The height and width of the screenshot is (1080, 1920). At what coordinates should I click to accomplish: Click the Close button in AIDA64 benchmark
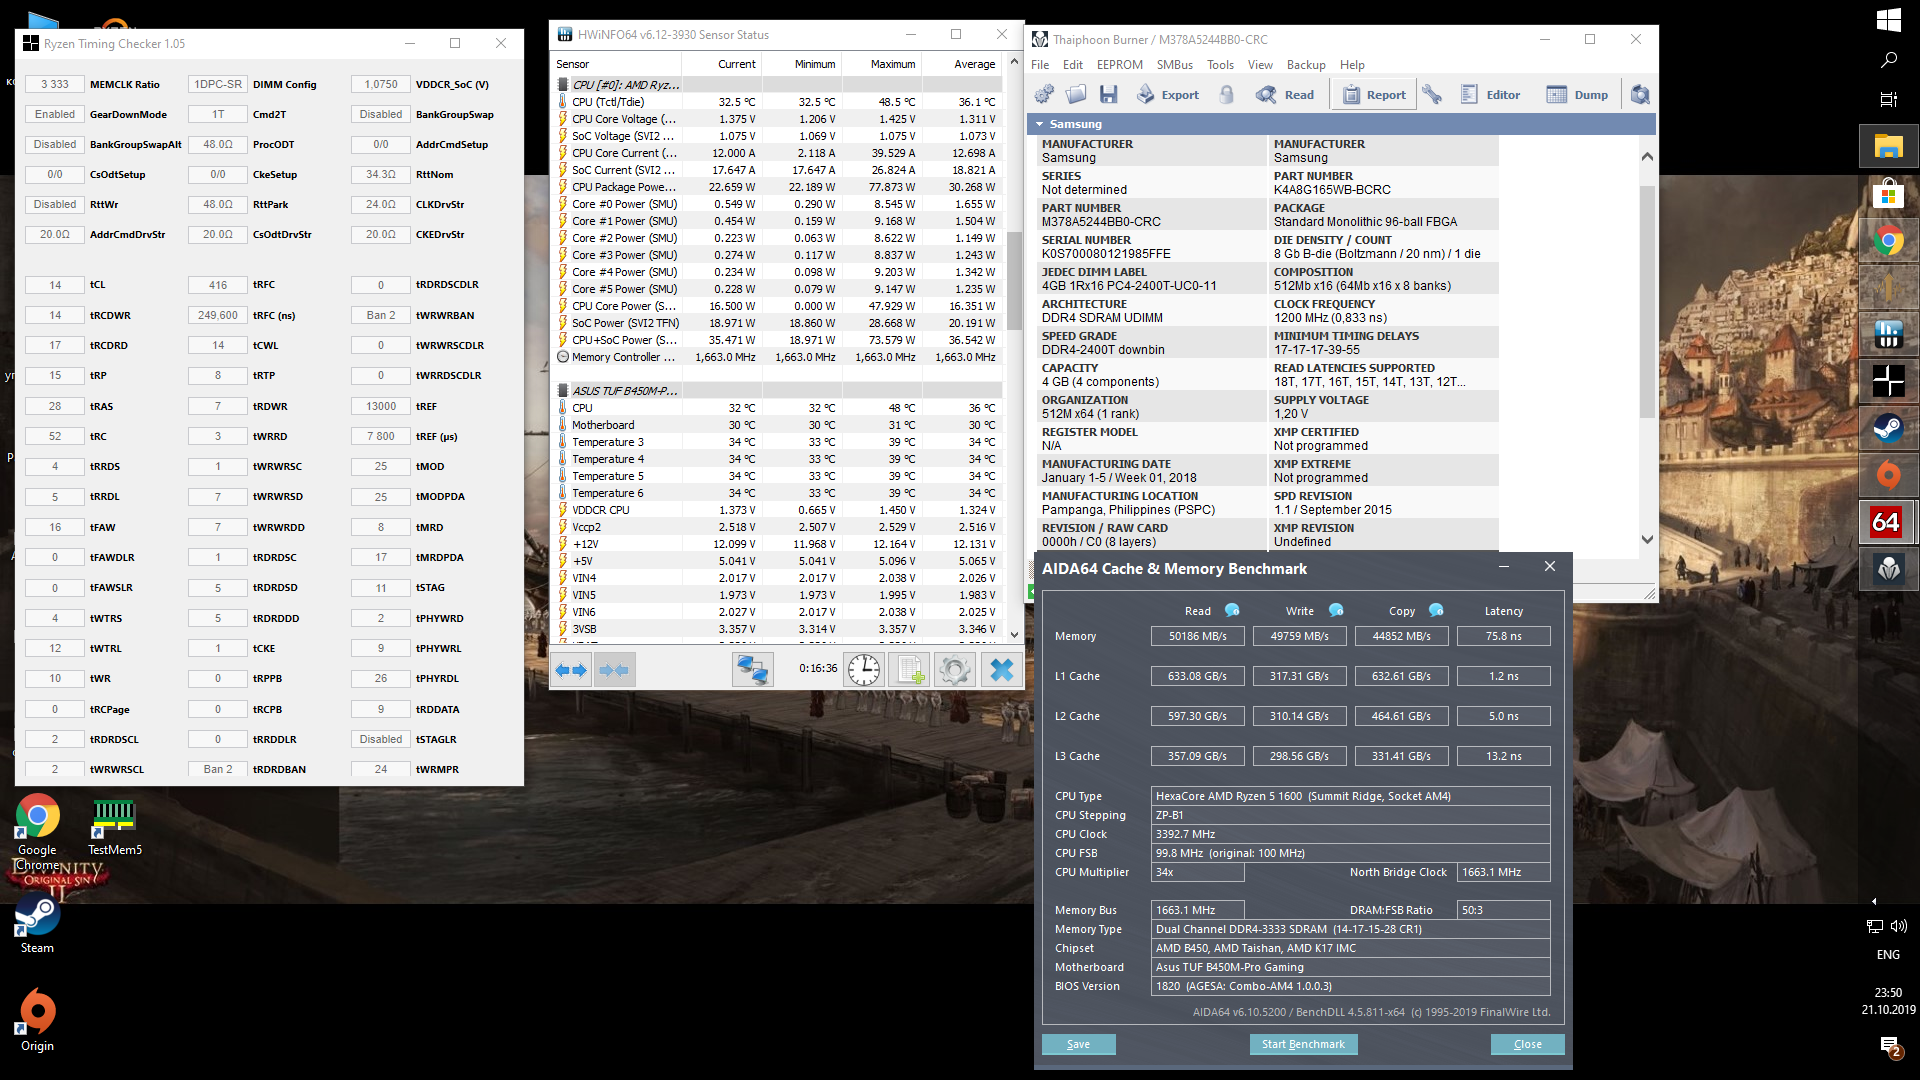tap(1527, 1044)
